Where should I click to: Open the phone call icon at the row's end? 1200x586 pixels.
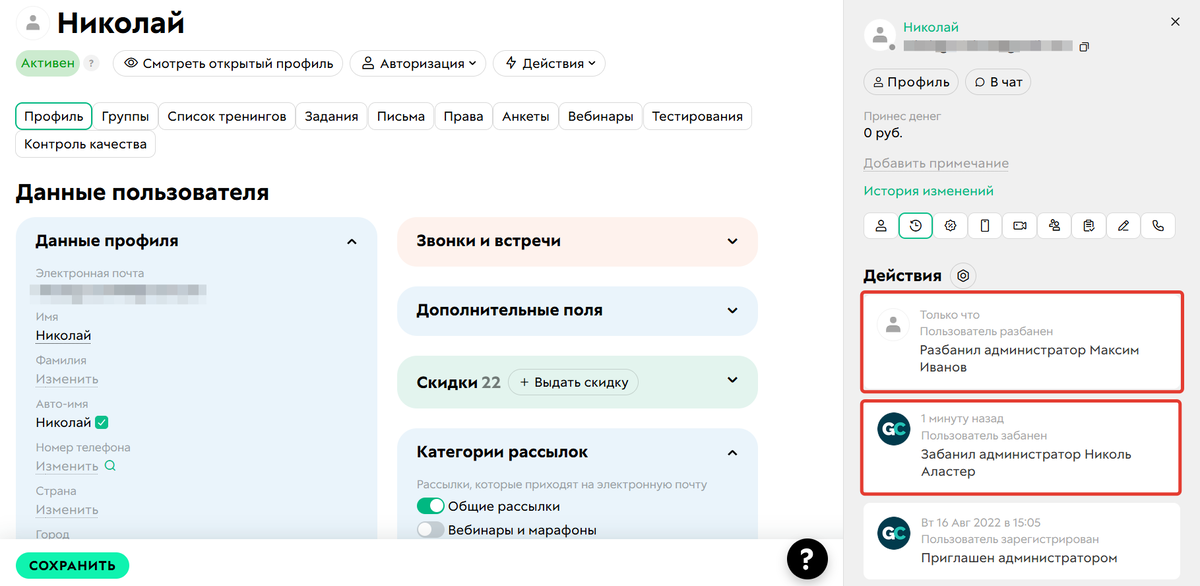(1158, 225)
